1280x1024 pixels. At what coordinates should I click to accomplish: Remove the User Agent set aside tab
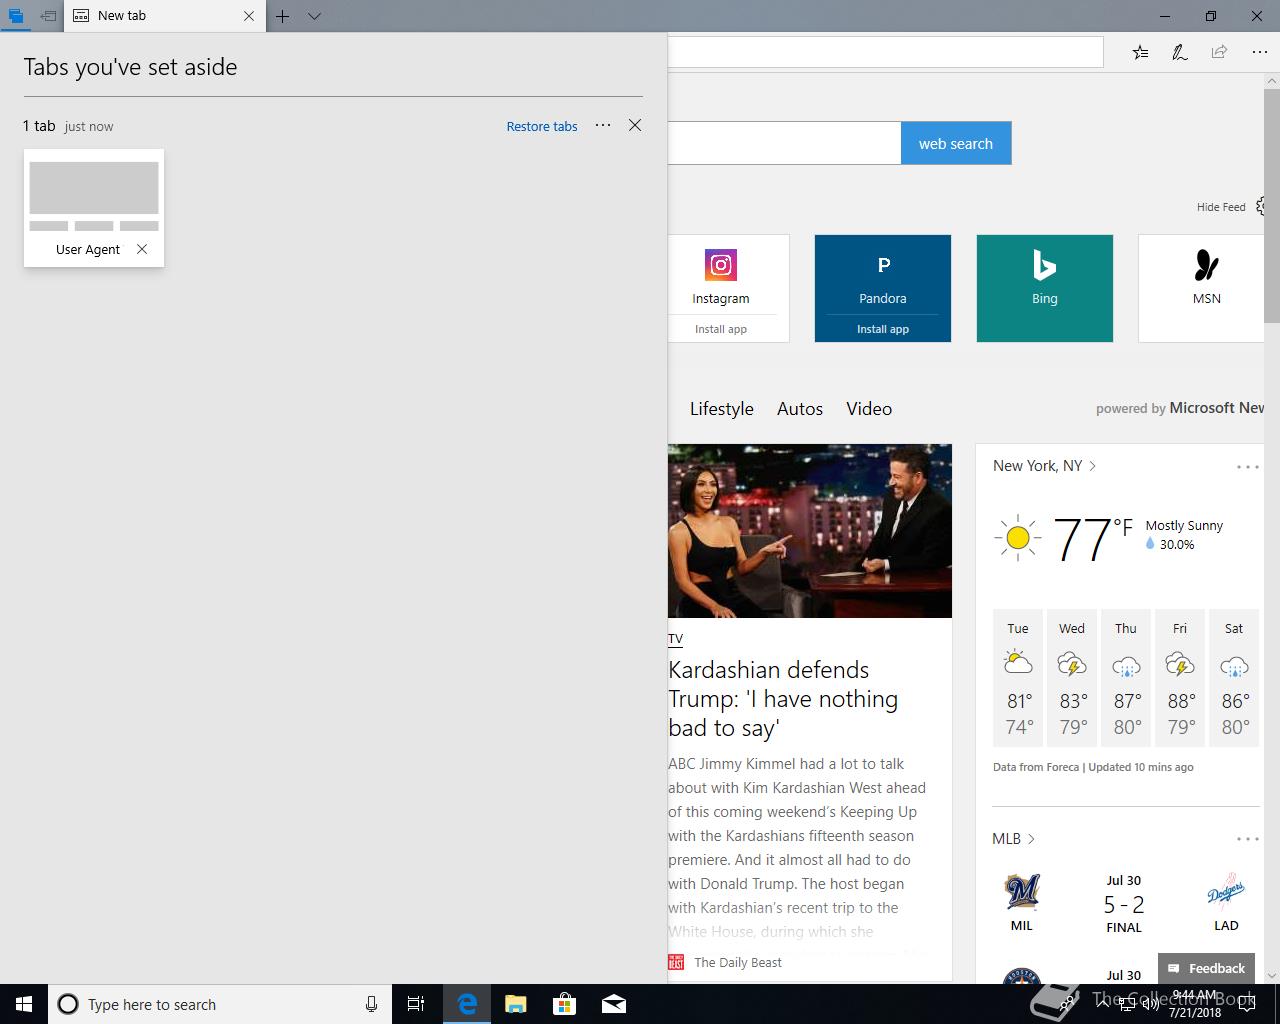coord(142,249)
